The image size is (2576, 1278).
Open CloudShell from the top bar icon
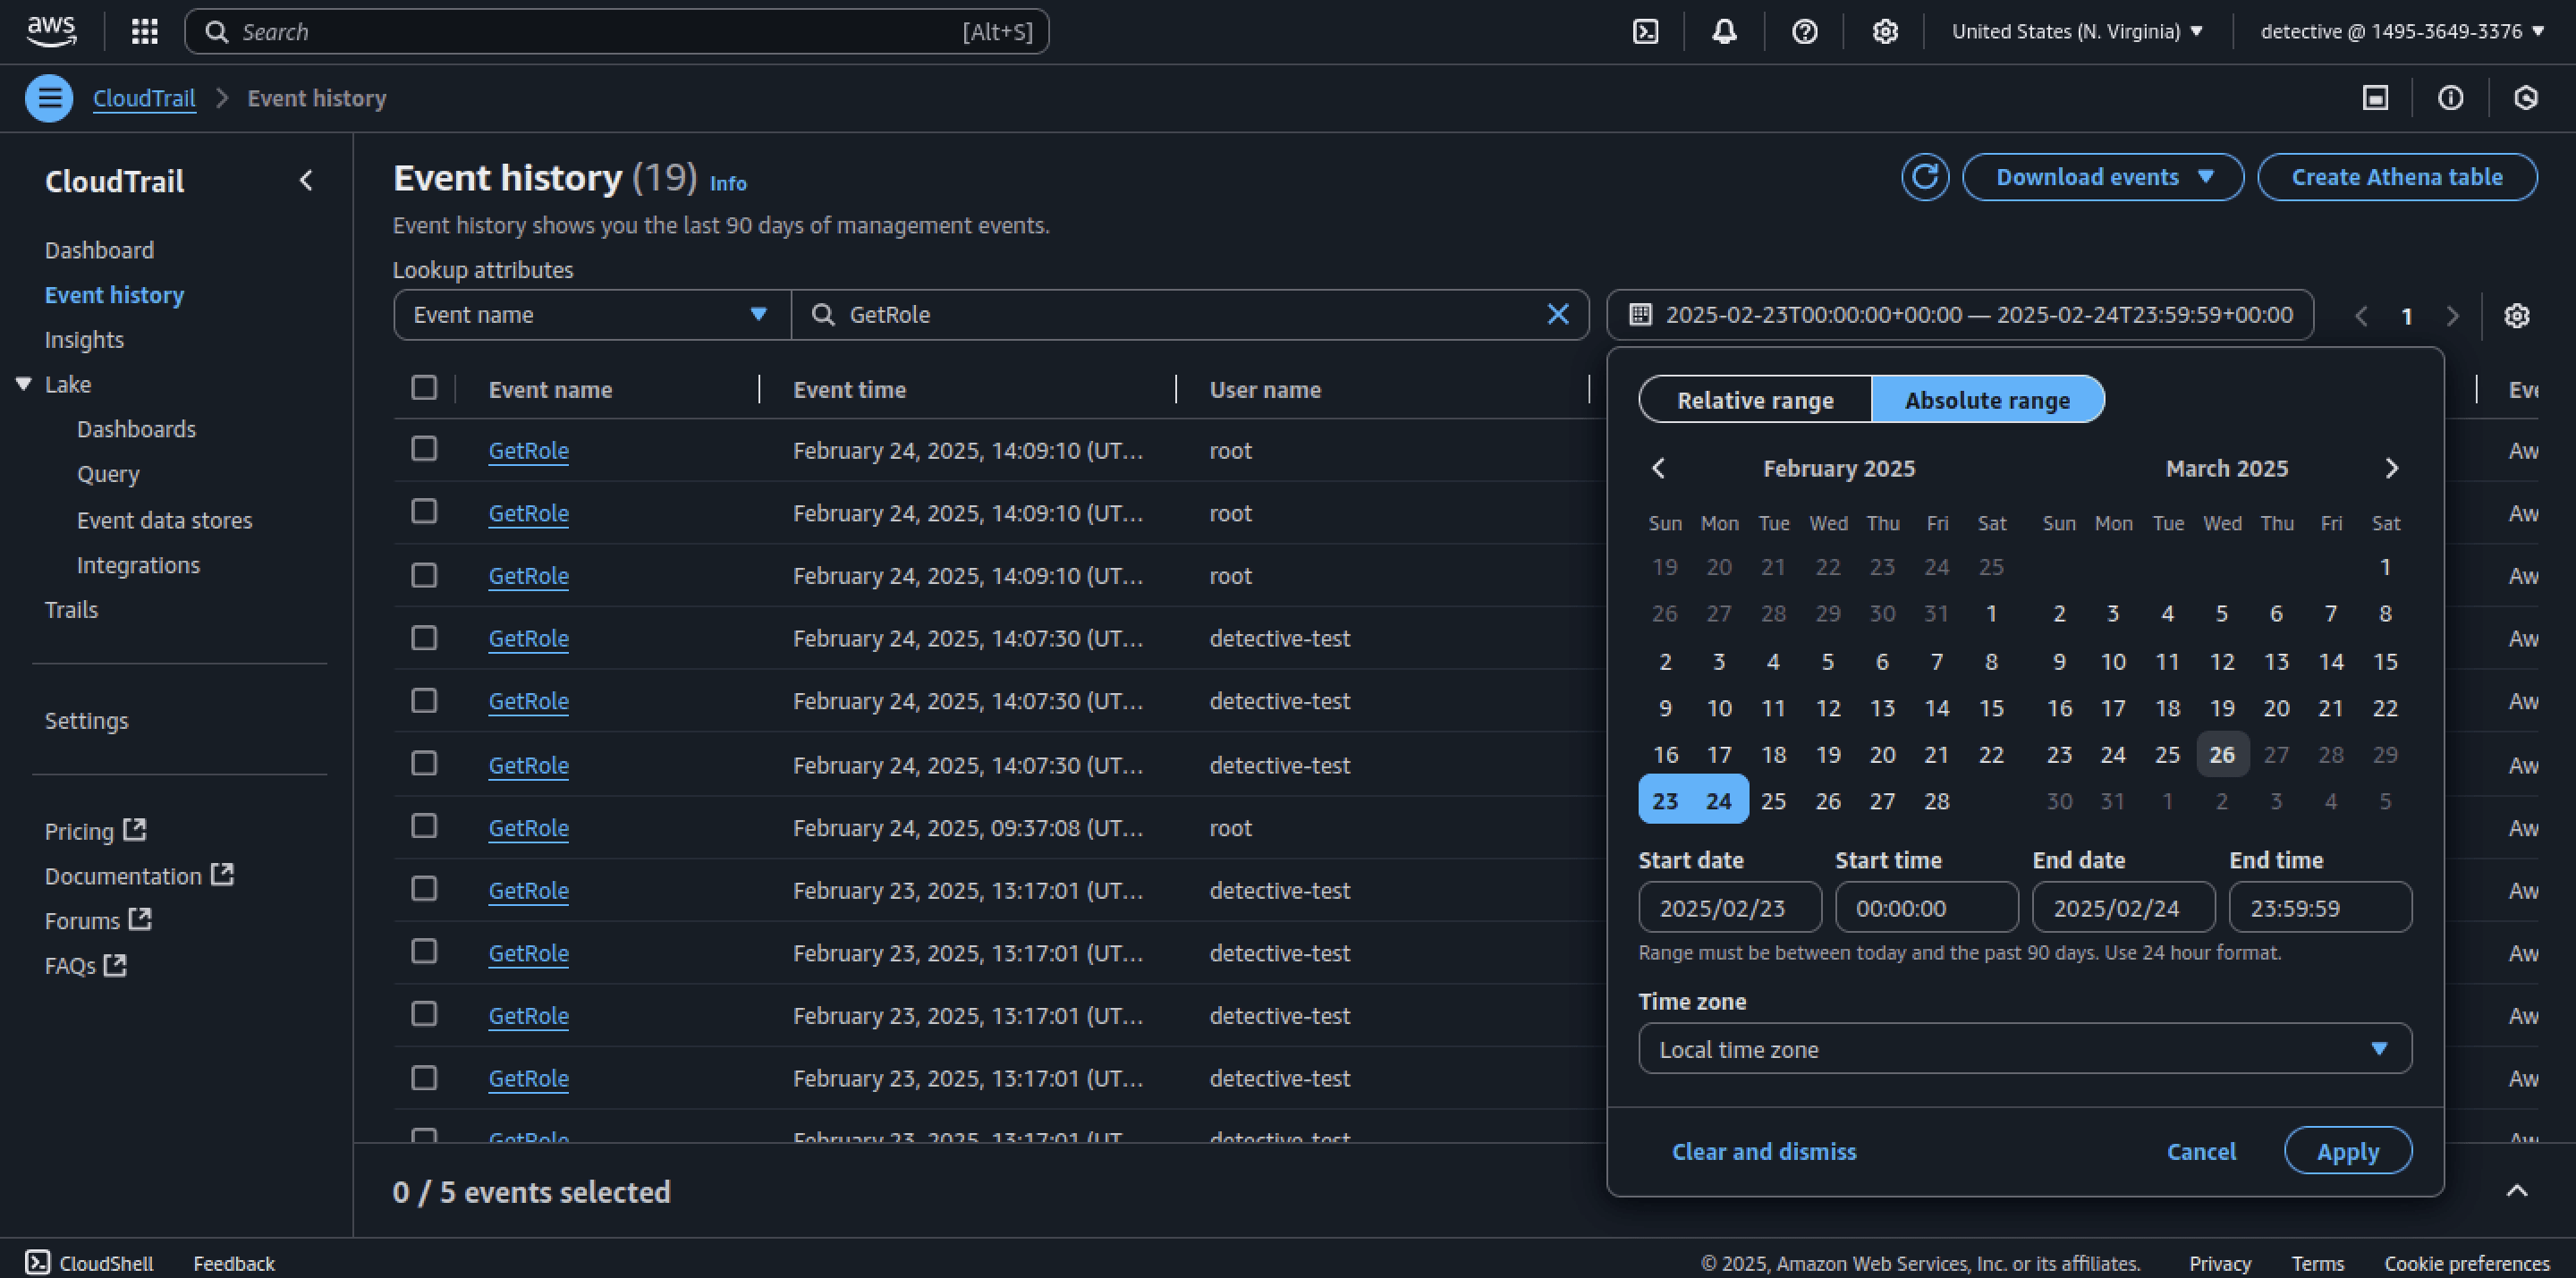click(1645, 32)
